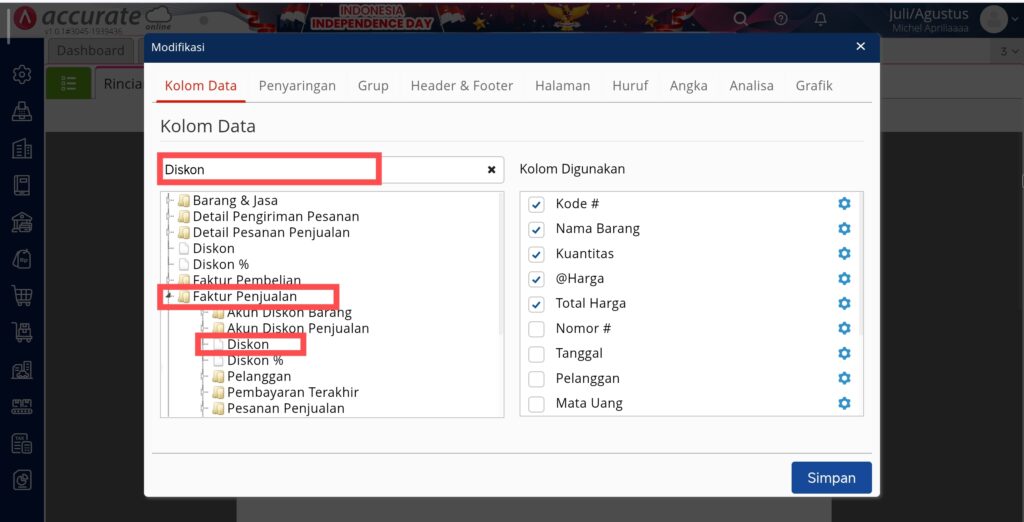Open the settings gear in left sidebar
This screenshot has height=522, width=1024.
click(x=22, y=74)
